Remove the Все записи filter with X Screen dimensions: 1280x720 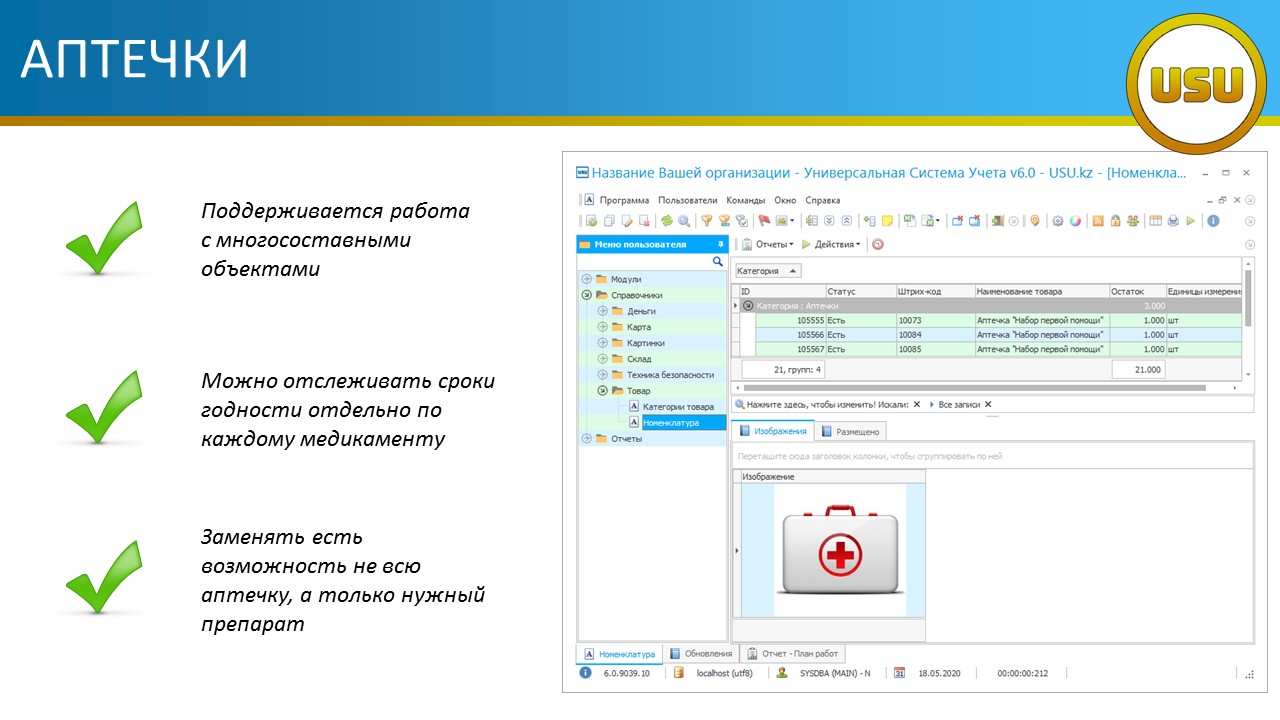[x=988, y=405]
